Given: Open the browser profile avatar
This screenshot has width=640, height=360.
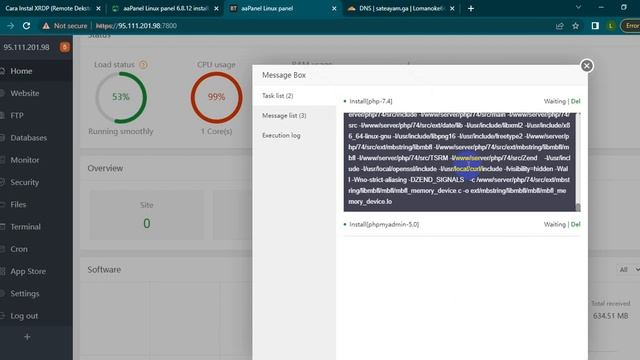Looking at the screenshot, I should click(611, 26).
